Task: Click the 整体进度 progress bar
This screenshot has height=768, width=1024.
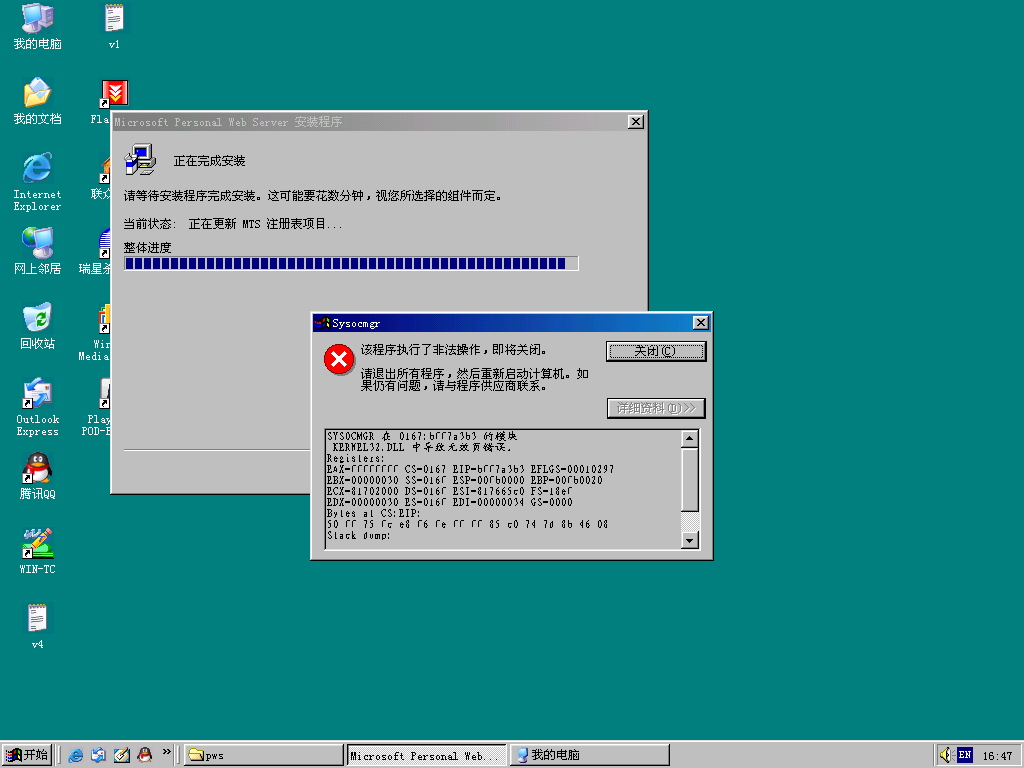Action: pyautogui.click(x=351, y=263)
